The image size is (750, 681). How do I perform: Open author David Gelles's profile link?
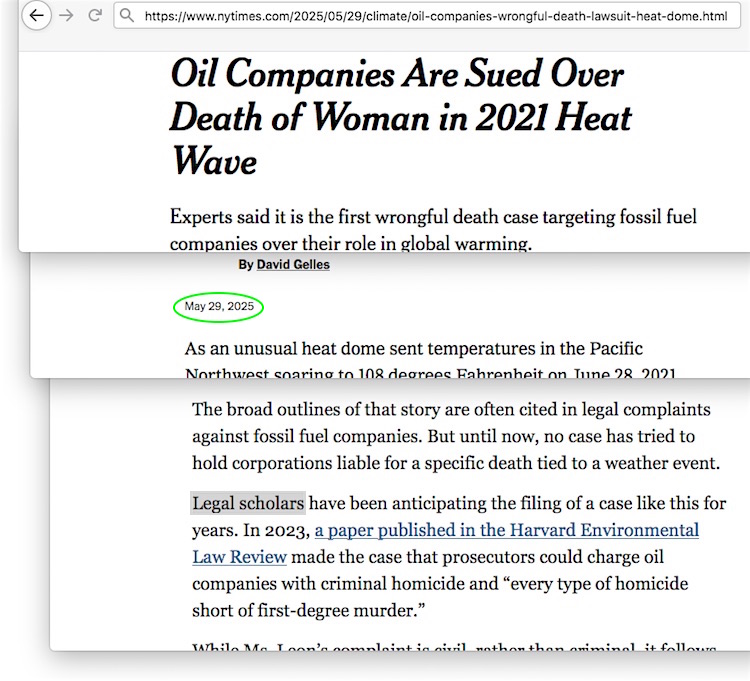(x=292, y=265)
